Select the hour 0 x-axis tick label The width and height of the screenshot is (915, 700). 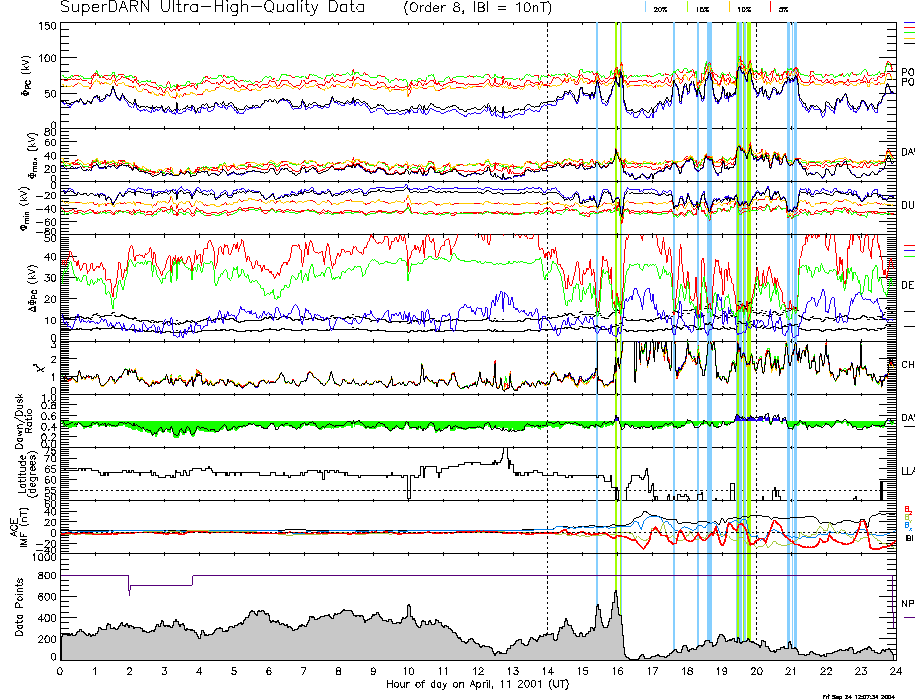61,671
